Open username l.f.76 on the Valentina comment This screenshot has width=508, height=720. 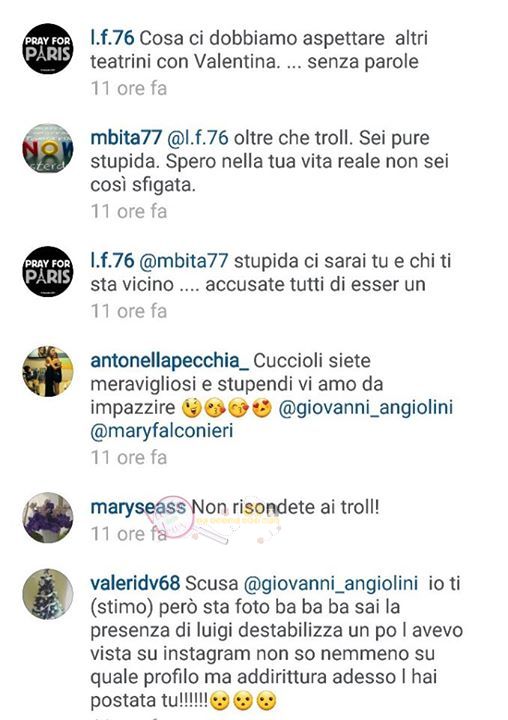[112, 38]
